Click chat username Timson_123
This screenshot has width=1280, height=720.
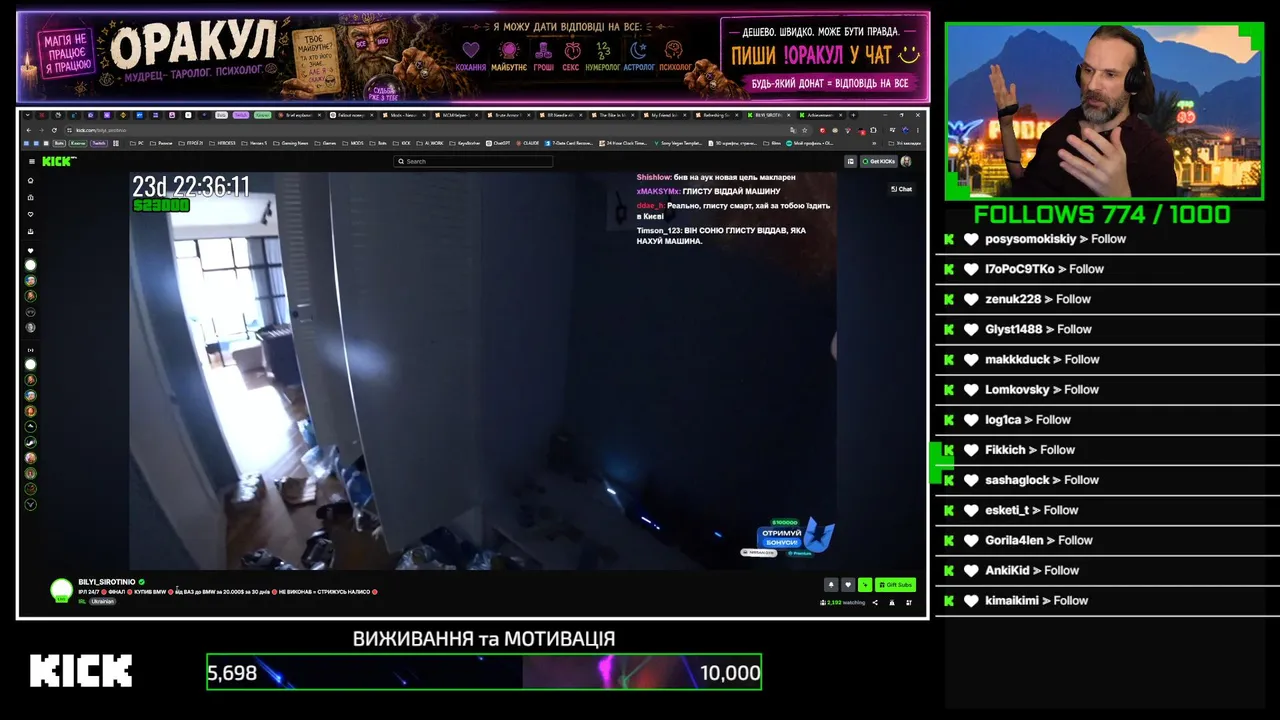click(x=659, y=231)
